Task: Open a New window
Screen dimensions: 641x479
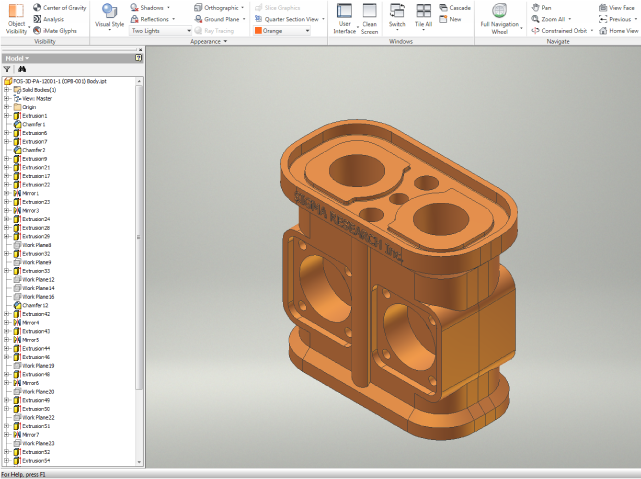Action: [x=450, y=19]
